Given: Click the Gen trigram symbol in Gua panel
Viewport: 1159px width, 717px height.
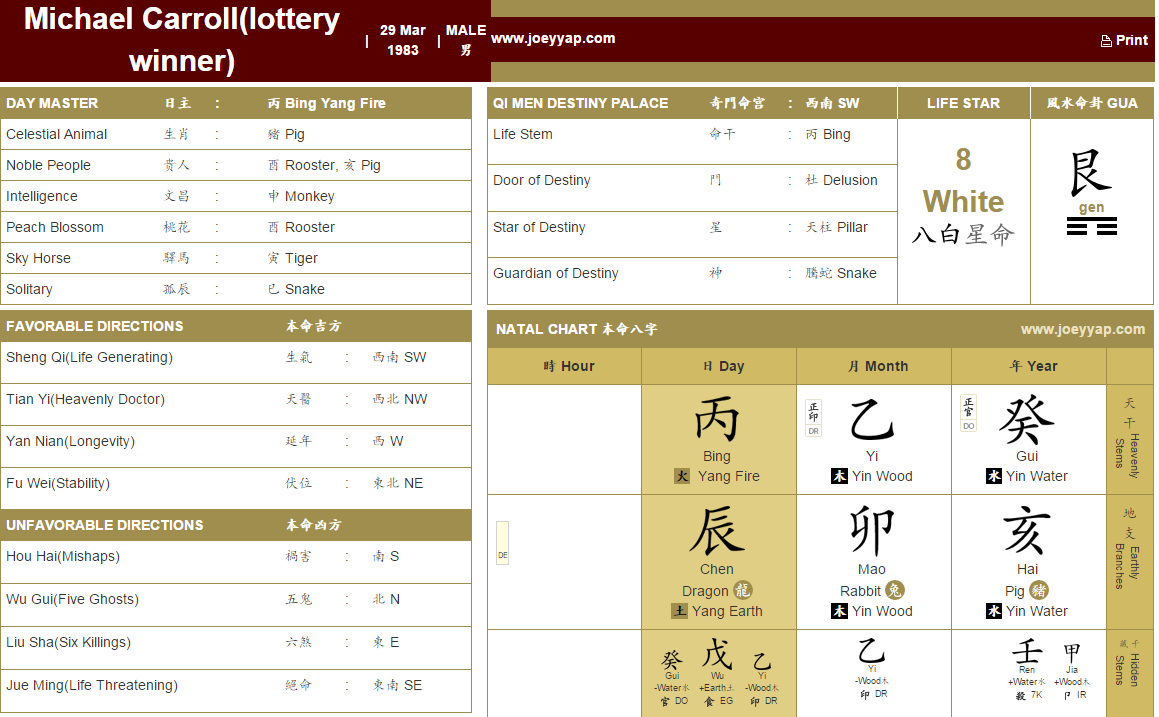Looking at the screenshot, I should [x=1091, y=228].
